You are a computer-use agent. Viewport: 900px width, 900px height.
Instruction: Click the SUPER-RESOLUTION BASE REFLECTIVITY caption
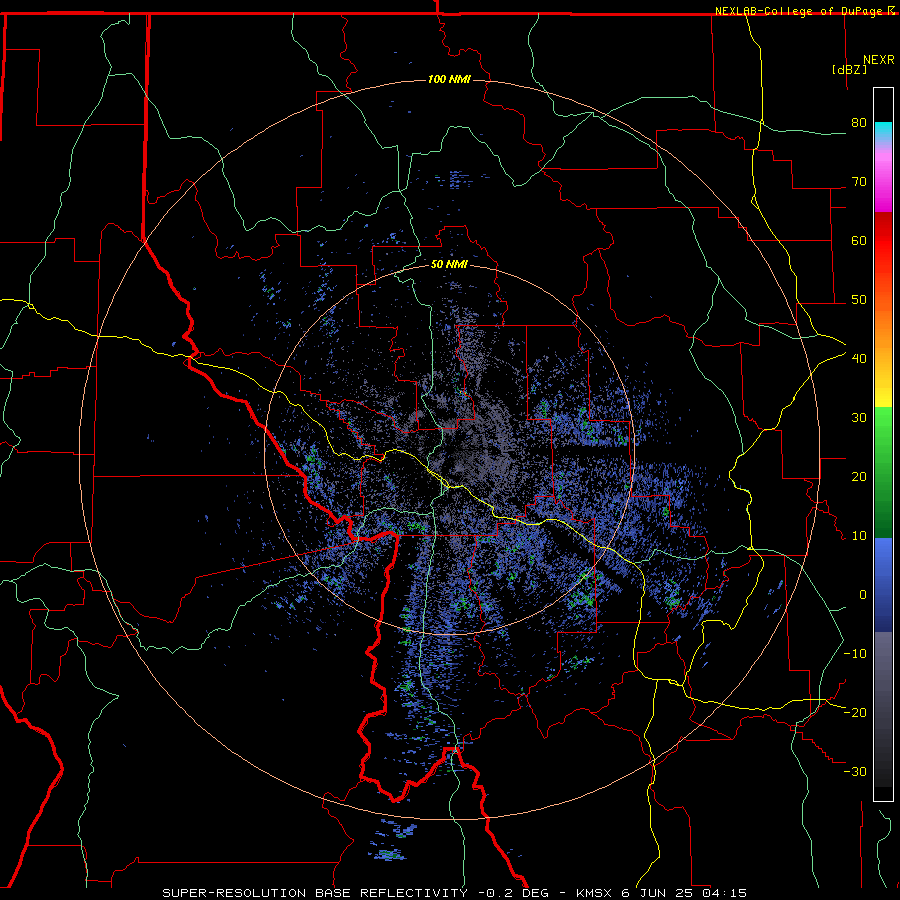(x=315, y=893)
